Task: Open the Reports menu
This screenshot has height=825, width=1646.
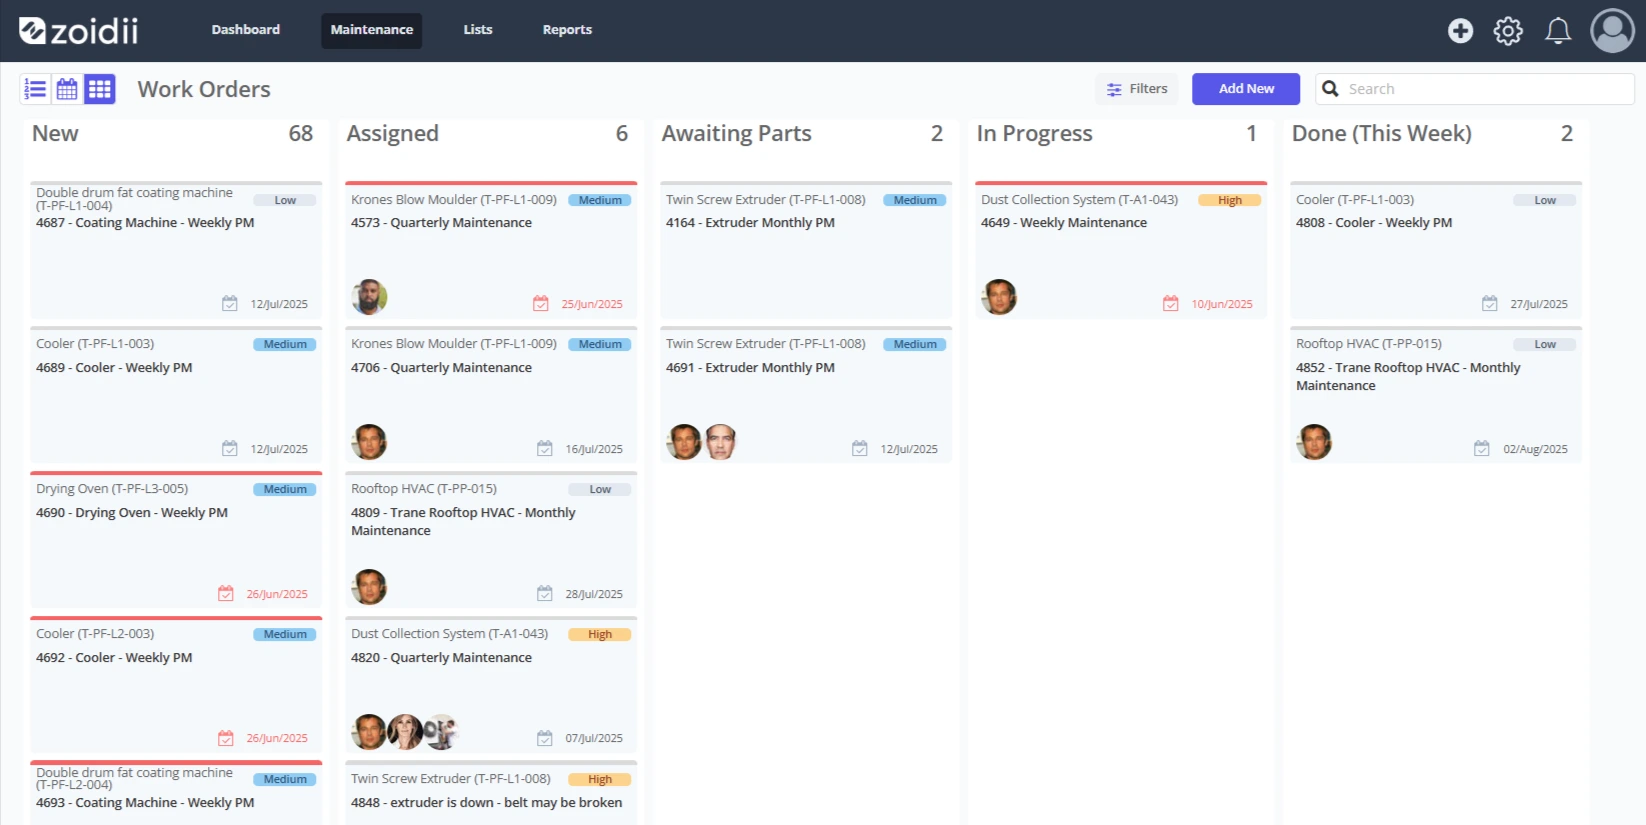Action: [x=567, y=30]
